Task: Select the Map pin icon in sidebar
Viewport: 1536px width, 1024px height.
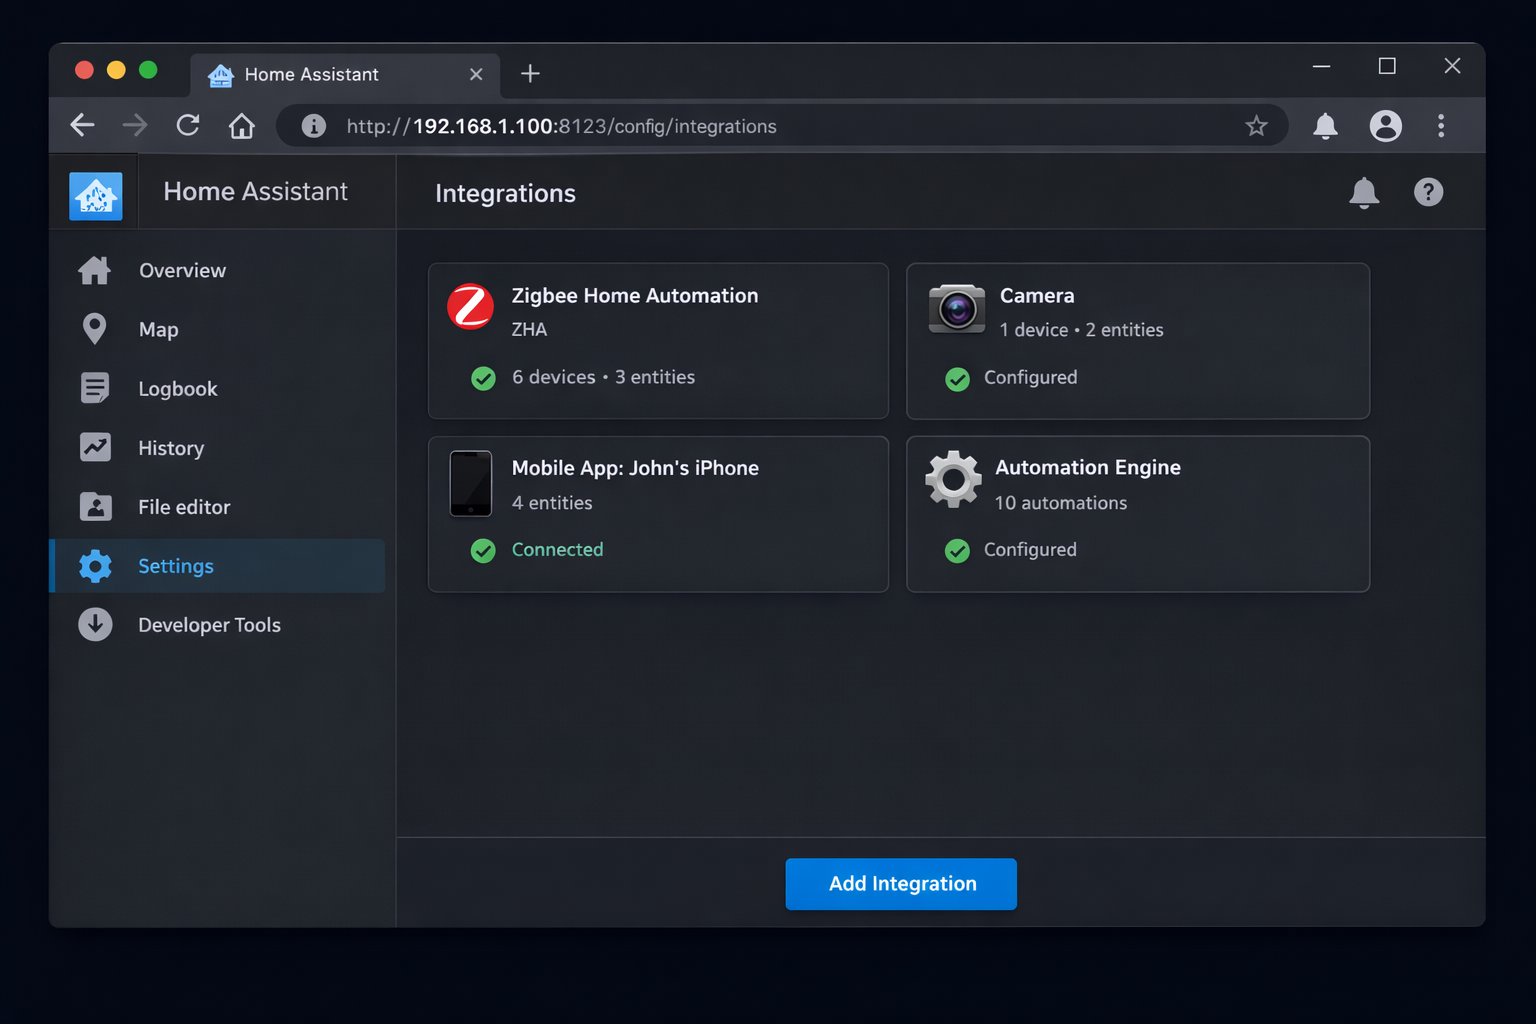Action: click(95, 329)
